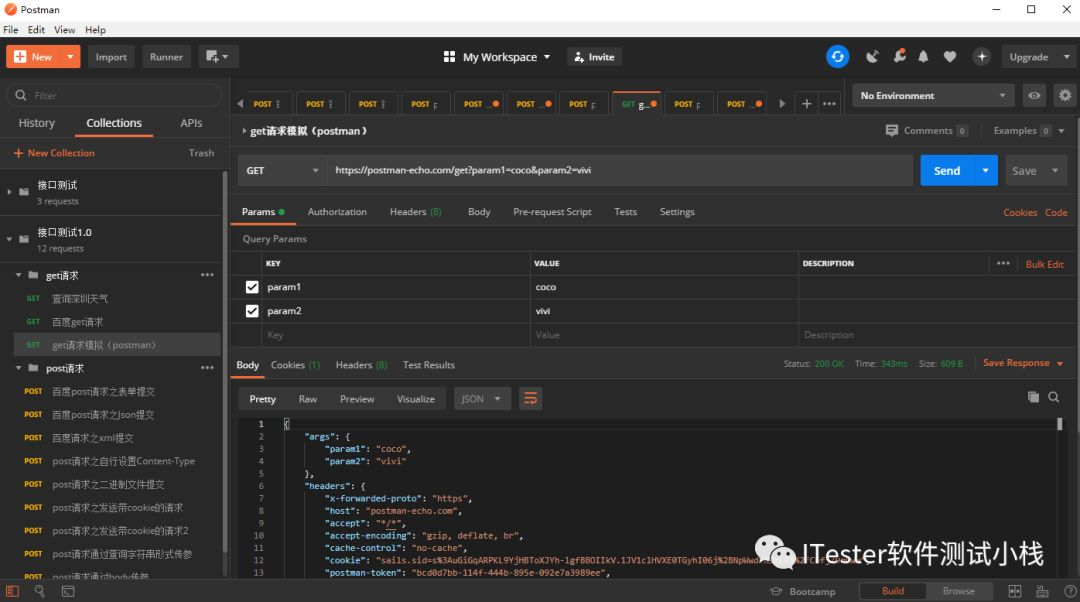Click the sync refresh icon in header
Screen dimensions: 1080x602
[838, 56]
